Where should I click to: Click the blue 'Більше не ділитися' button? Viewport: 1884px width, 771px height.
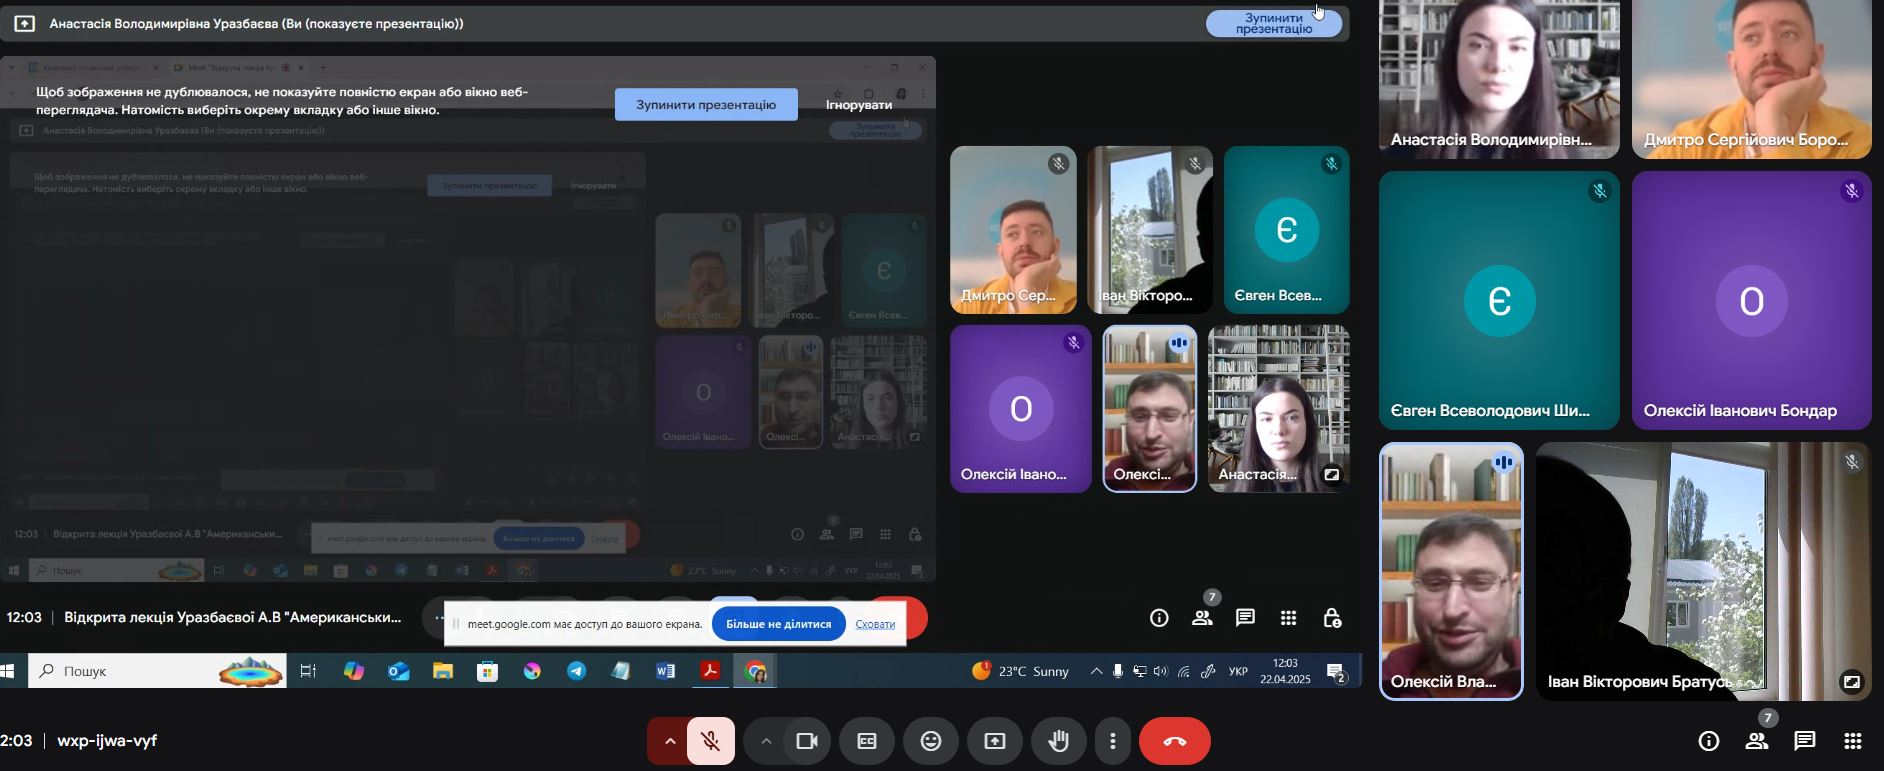coord(778,624)
